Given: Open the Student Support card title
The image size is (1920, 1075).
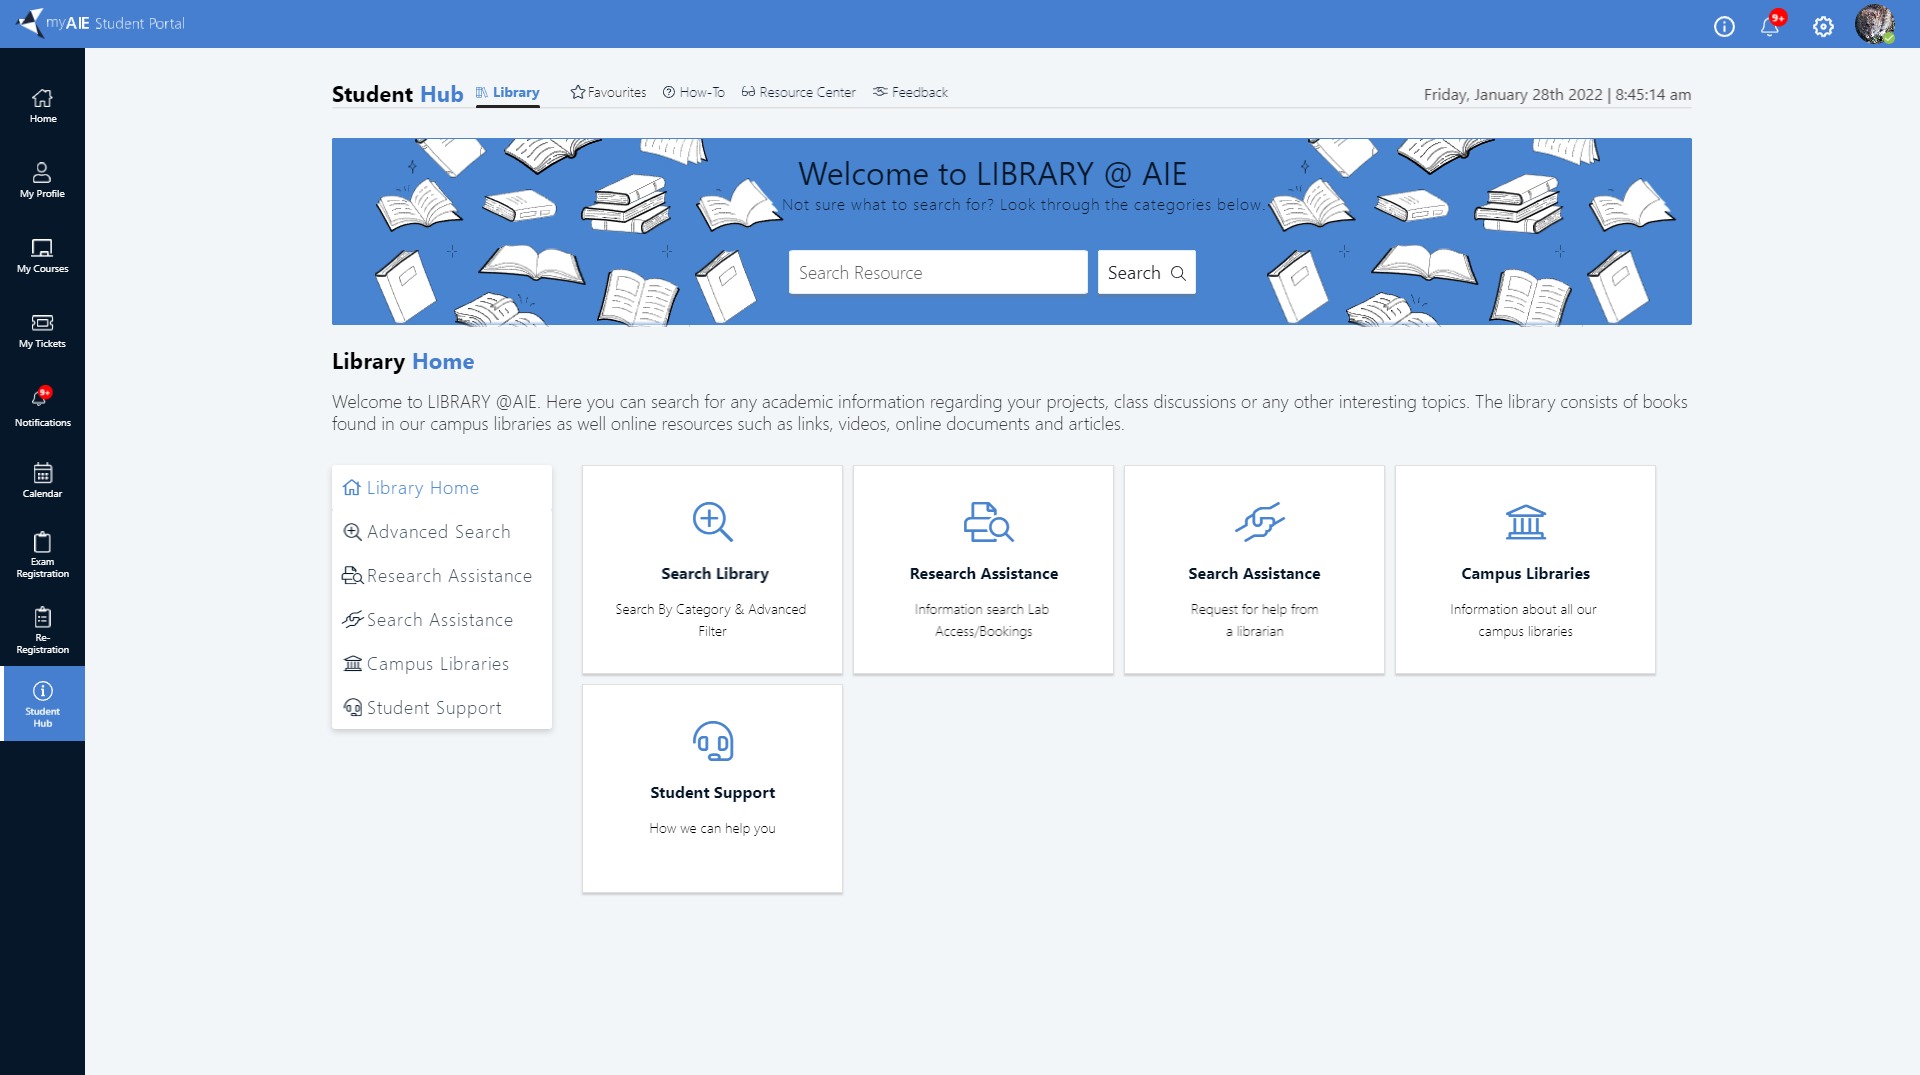Looking at the screenshot, I should (x=712, y=792).
